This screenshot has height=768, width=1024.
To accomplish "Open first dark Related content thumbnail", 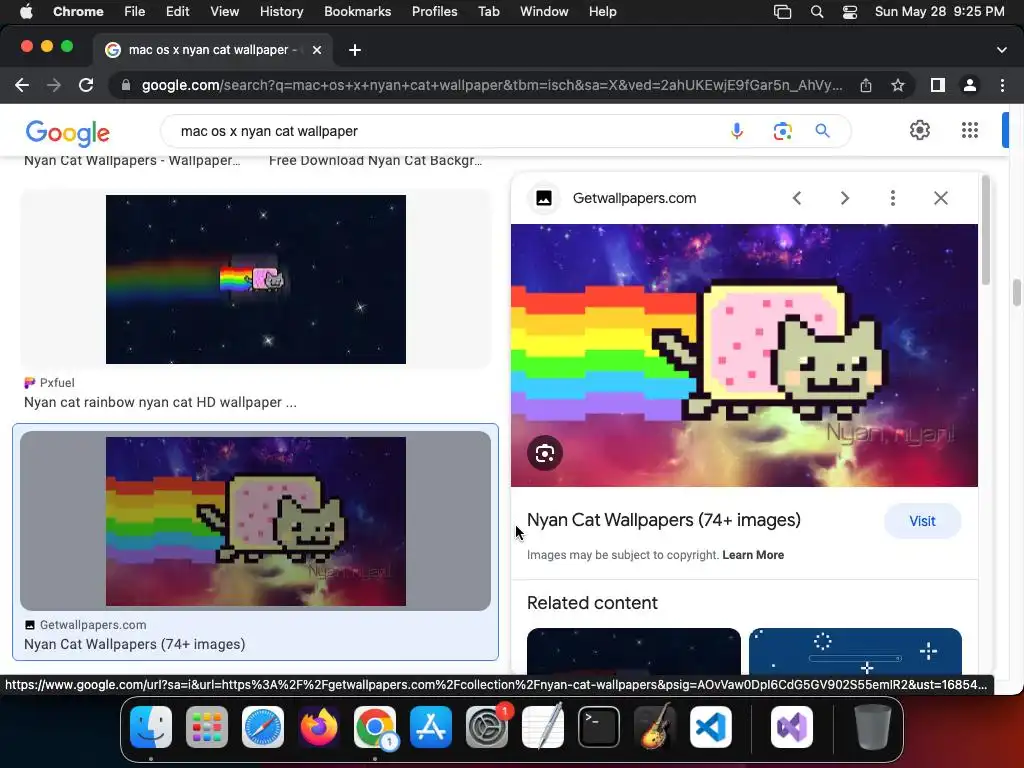I will coord(633,651).
